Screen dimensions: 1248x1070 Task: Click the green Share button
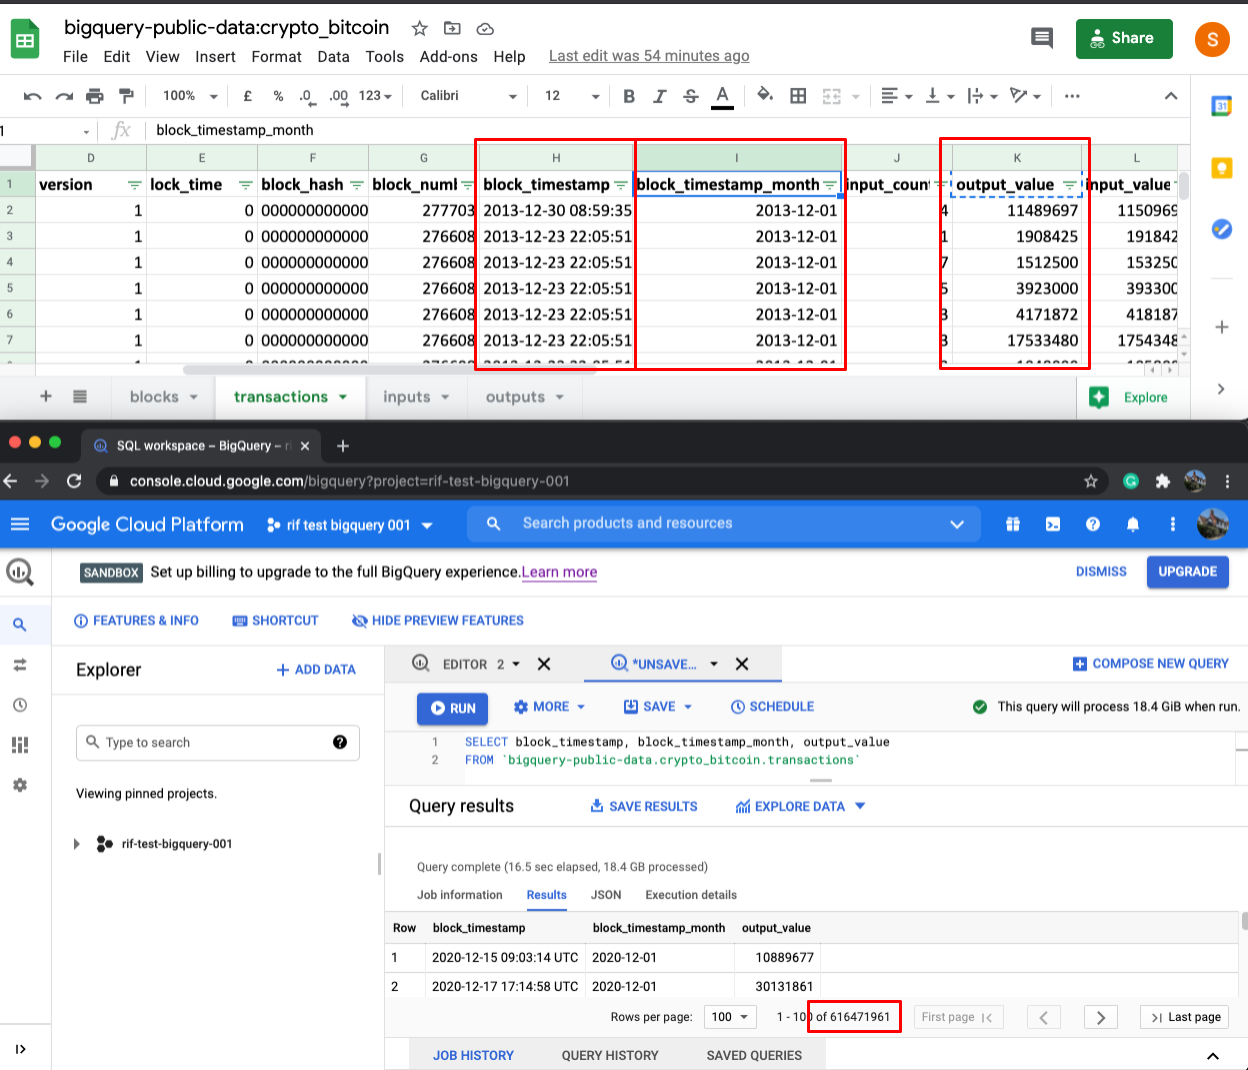1124,38
